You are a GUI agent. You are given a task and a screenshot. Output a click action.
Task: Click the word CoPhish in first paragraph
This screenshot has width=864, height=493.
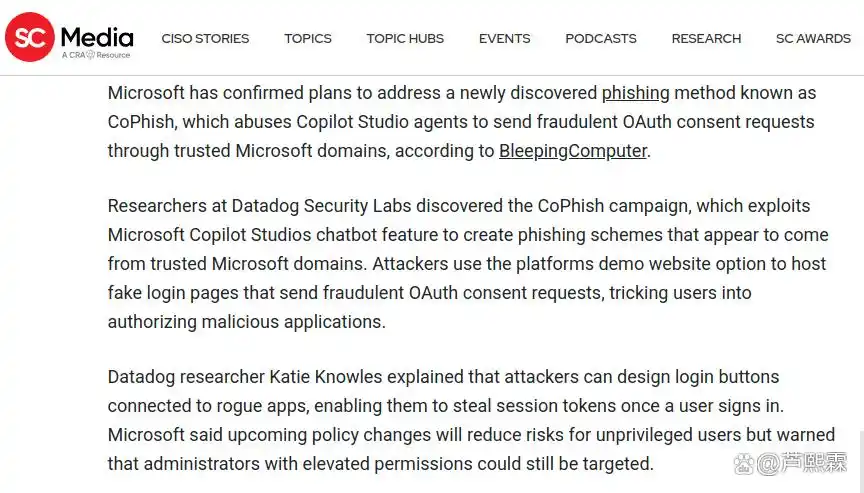pyautogui.click(x=142, y=122)
